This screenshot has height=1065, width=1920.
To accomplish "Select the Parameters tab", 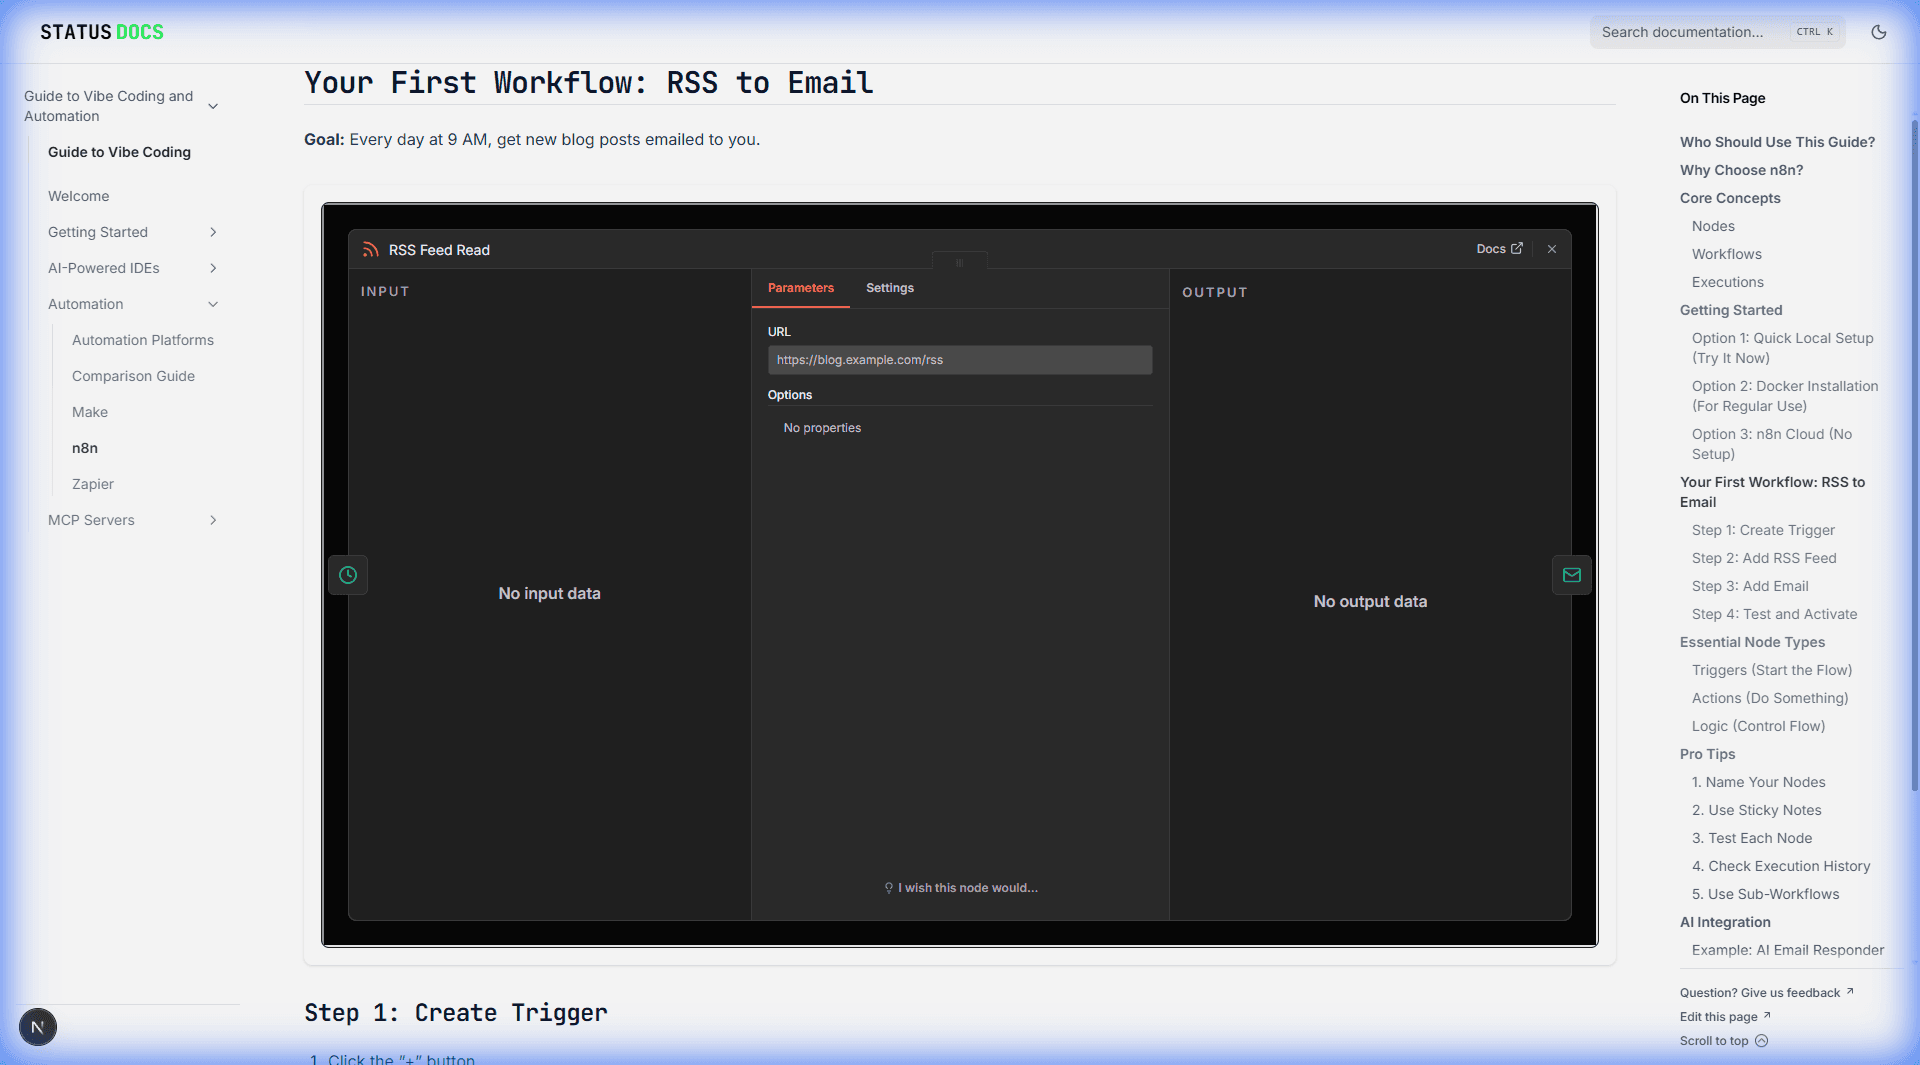I will point(800,288).
